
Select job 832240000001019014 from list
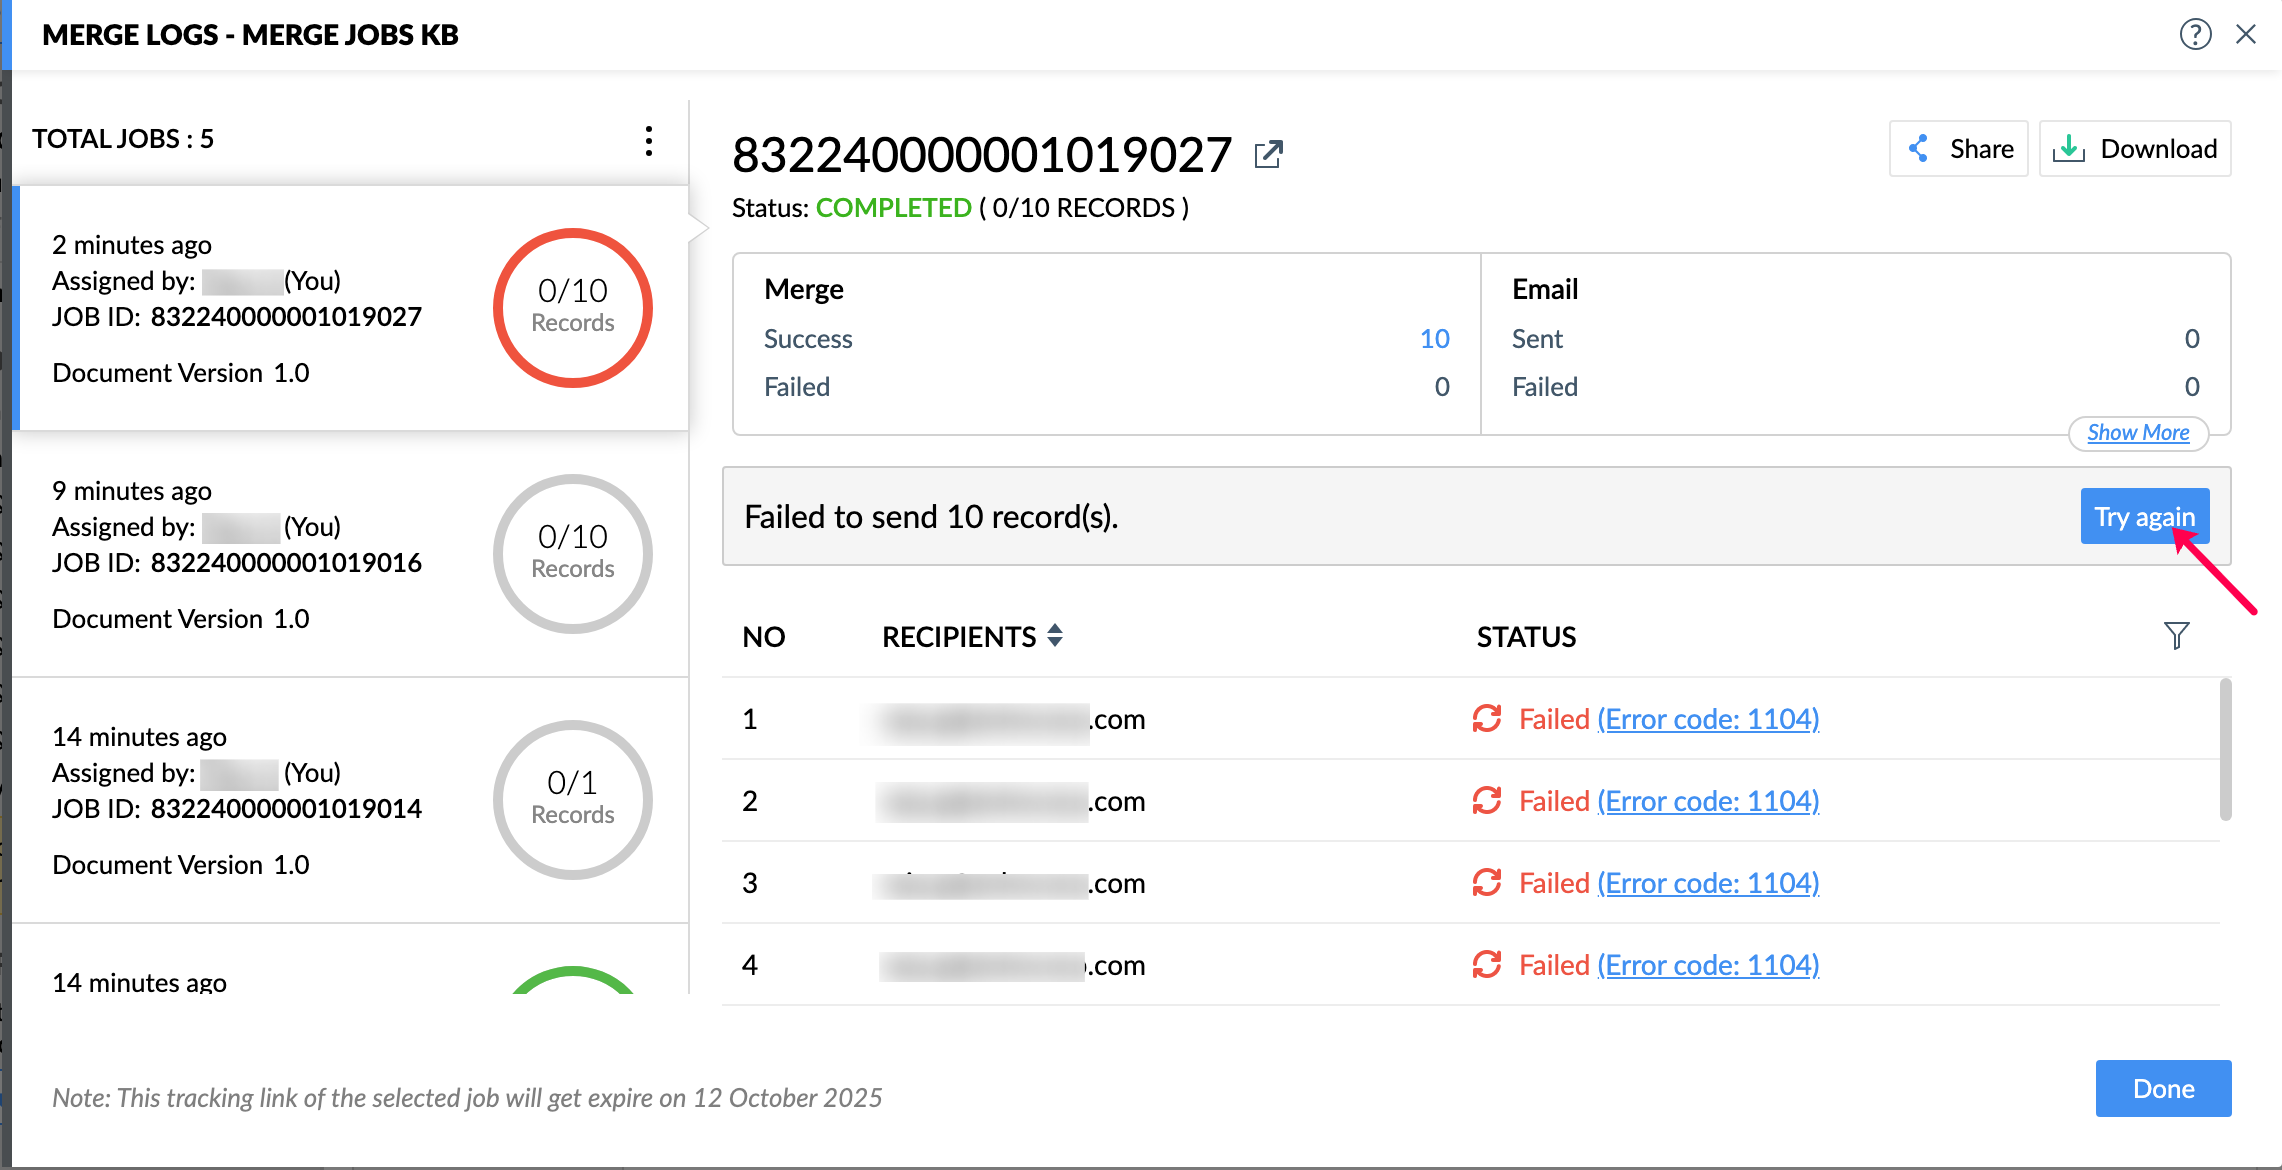coord(286,809)
